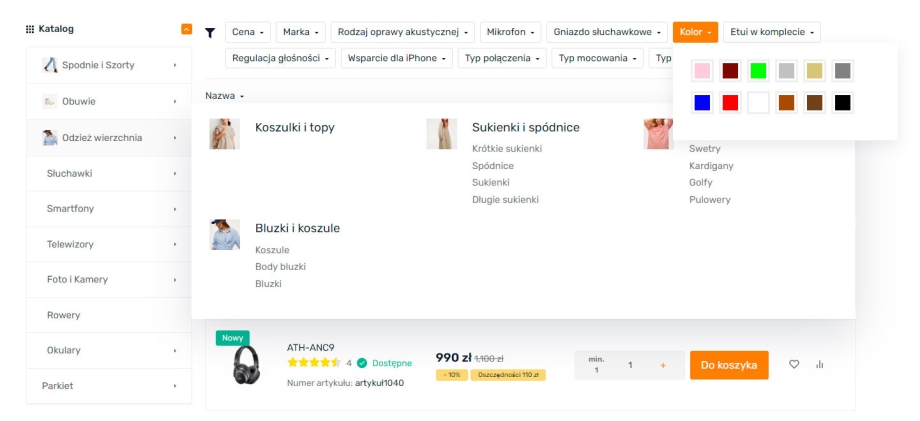
Task: Click the Bluzki i koszule category image
Action: pos(224,234)
